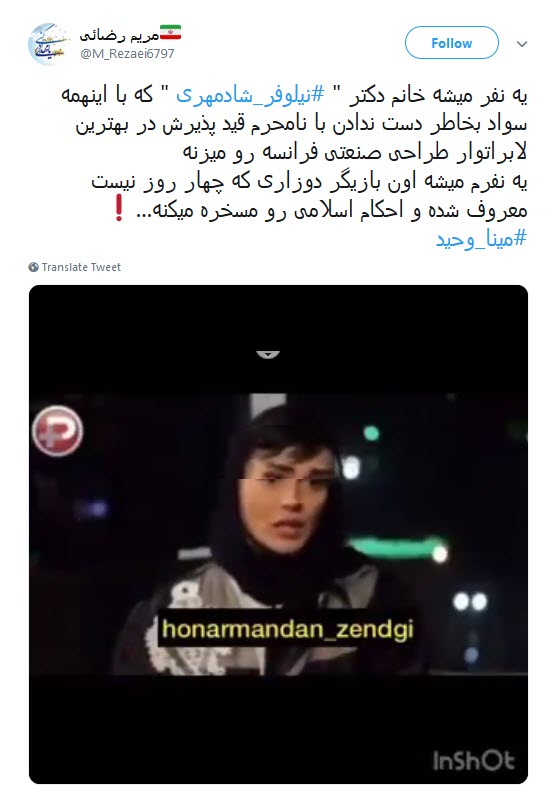Click the green light in the video background
The image size is (560, 797).
(371, 433)
